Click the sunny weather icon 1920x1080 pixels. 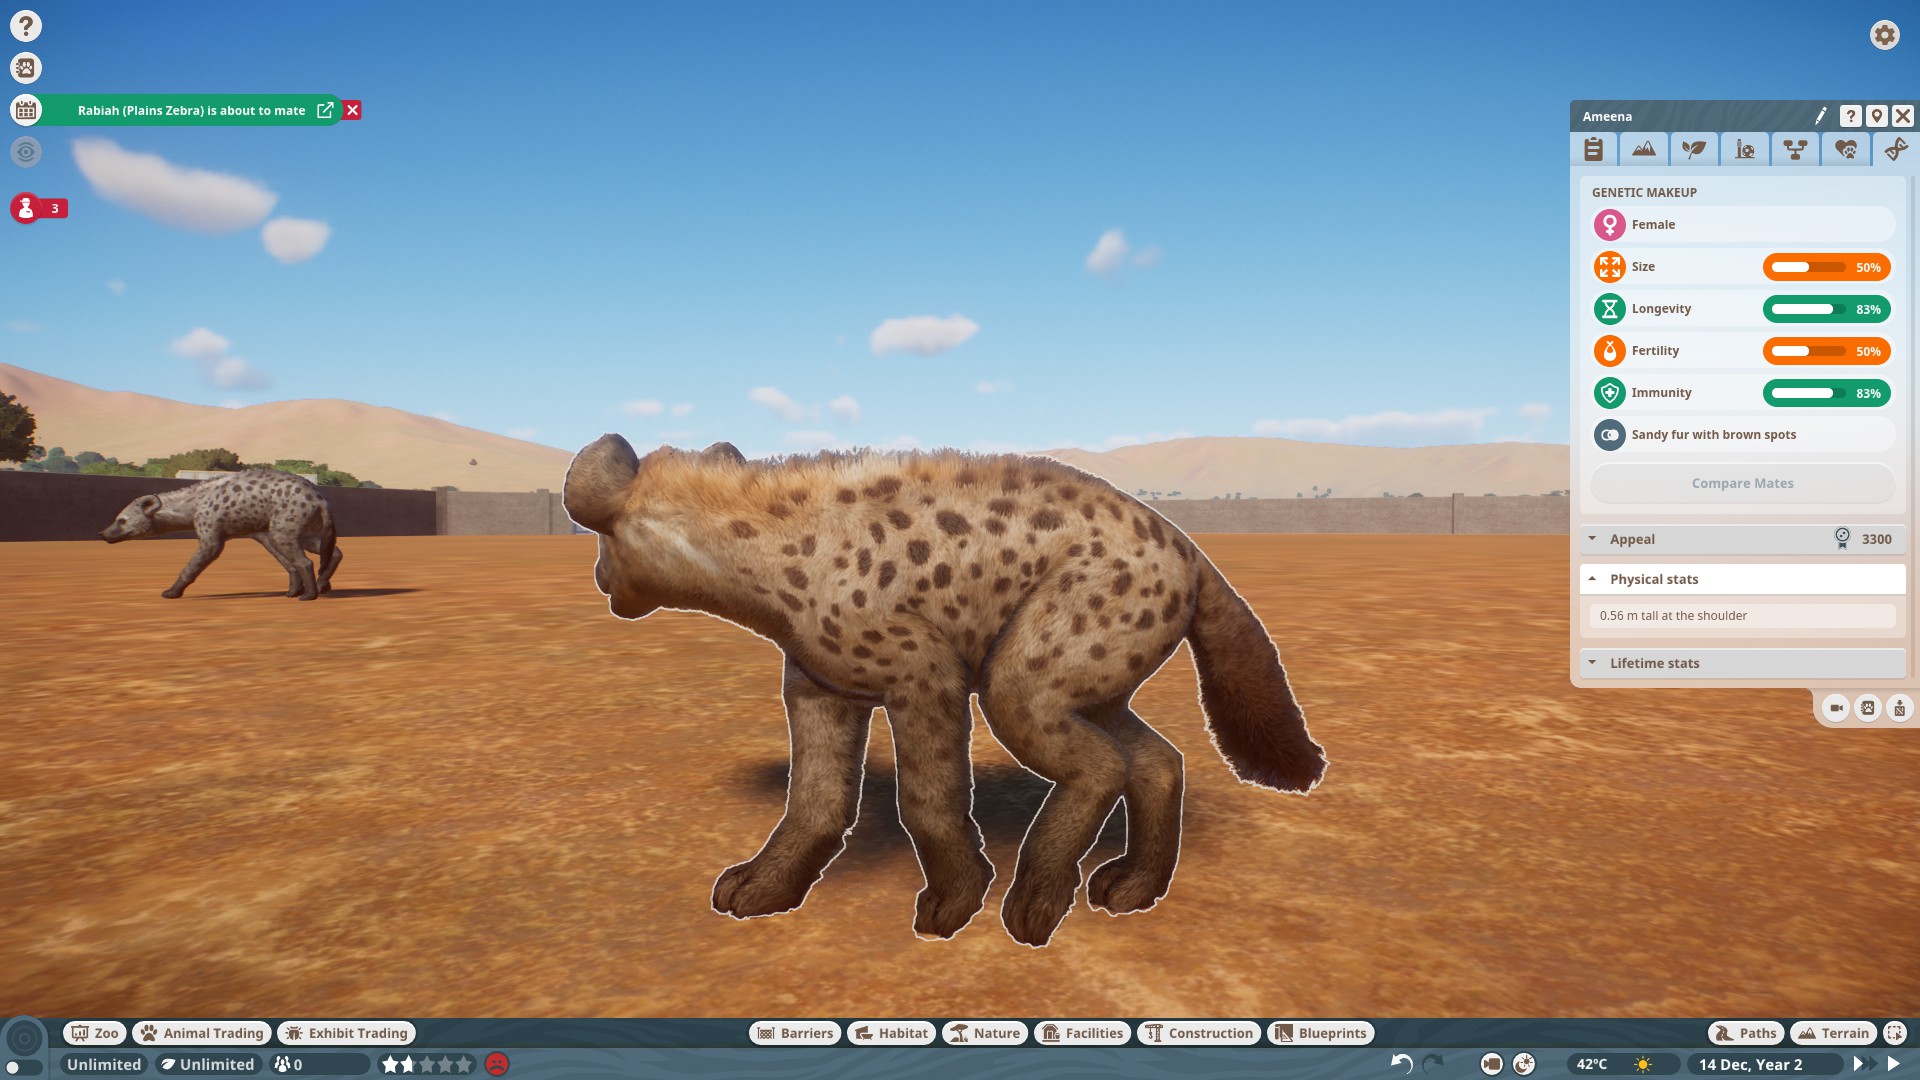coord(1643,1064)
